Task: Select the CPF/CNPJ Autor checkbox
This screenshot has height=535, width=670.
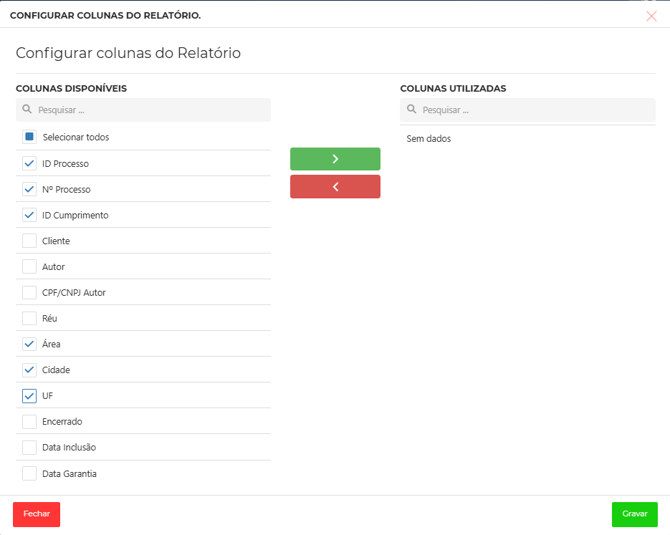Action: pos(30,293)
